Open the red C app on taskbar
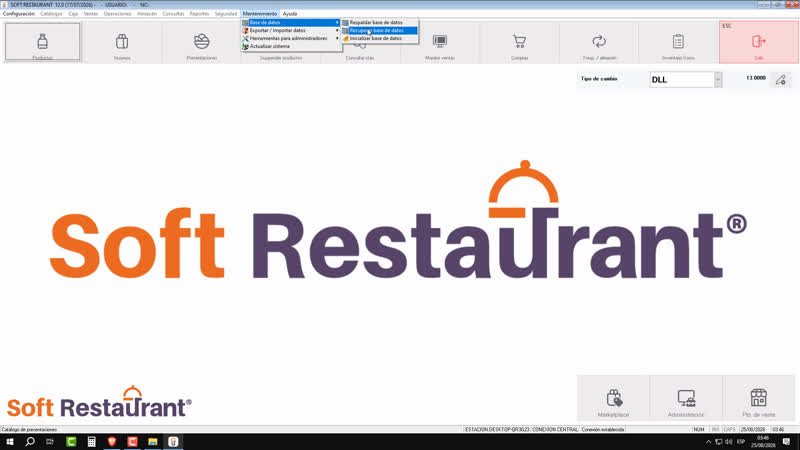 coord(132,442)
